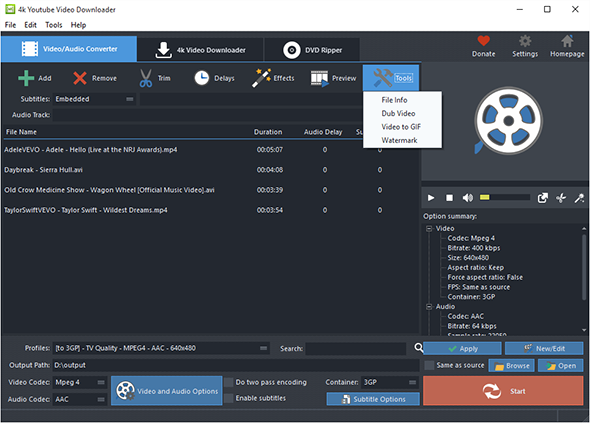
Task: Click the scissors icon under preview
Action: click(561, 198)
